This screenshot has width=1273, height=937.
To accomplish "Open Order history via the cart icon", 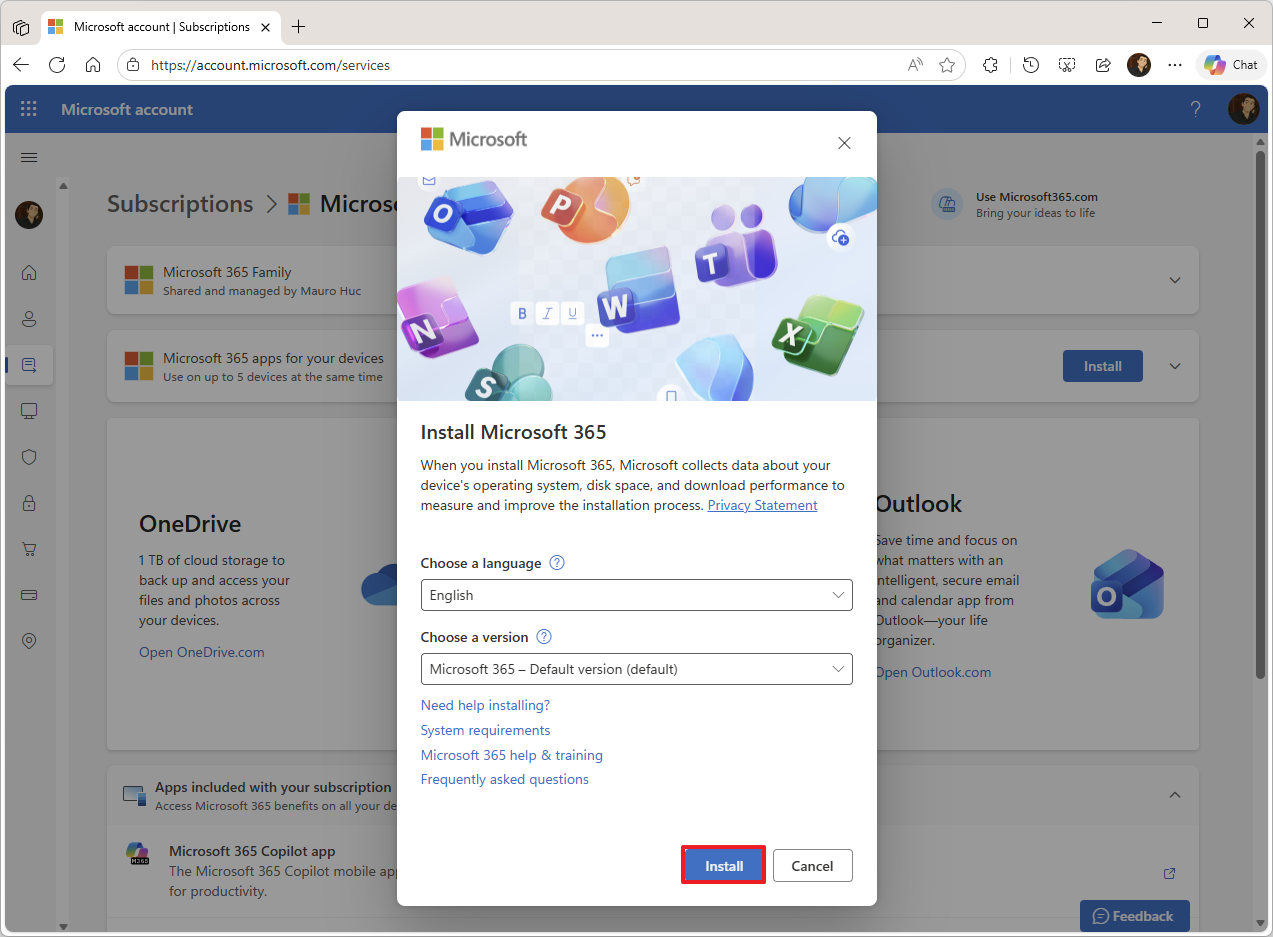I will point(29,549).
